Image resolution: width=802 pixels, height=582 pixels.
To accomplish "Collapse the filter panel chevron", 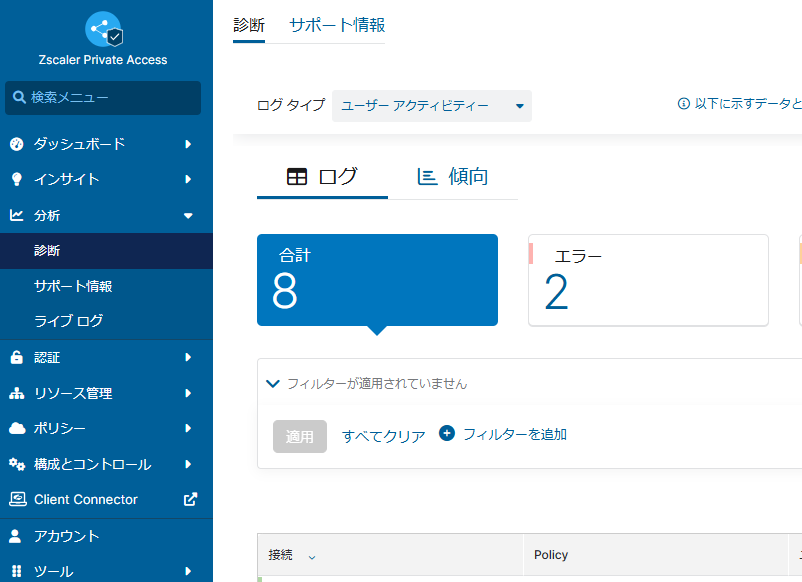I will tap(273, 383).
